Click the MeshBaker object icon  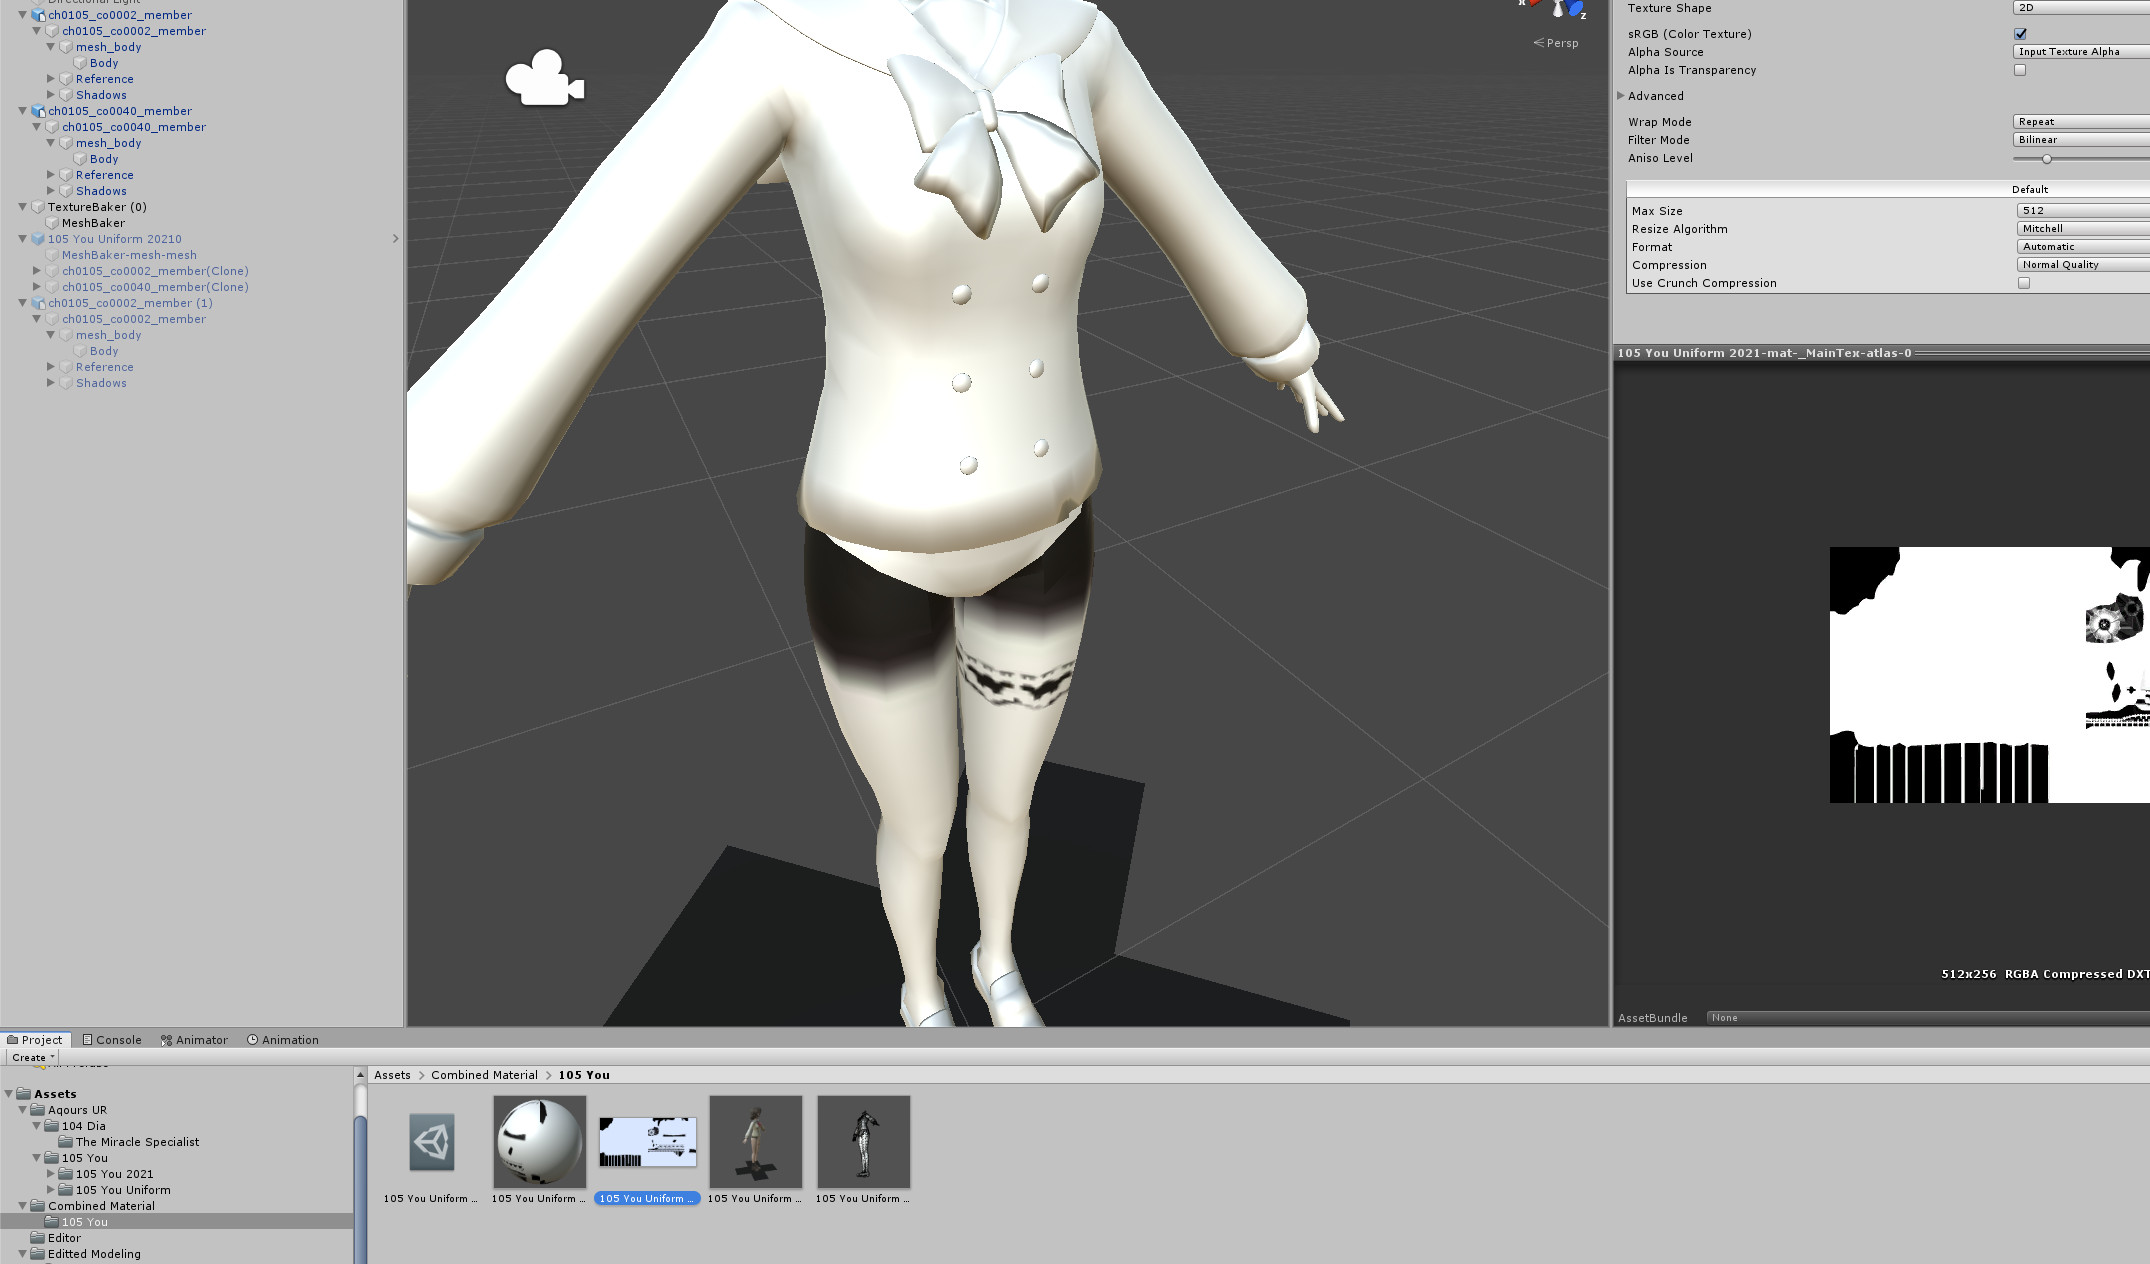pos(52,223)
